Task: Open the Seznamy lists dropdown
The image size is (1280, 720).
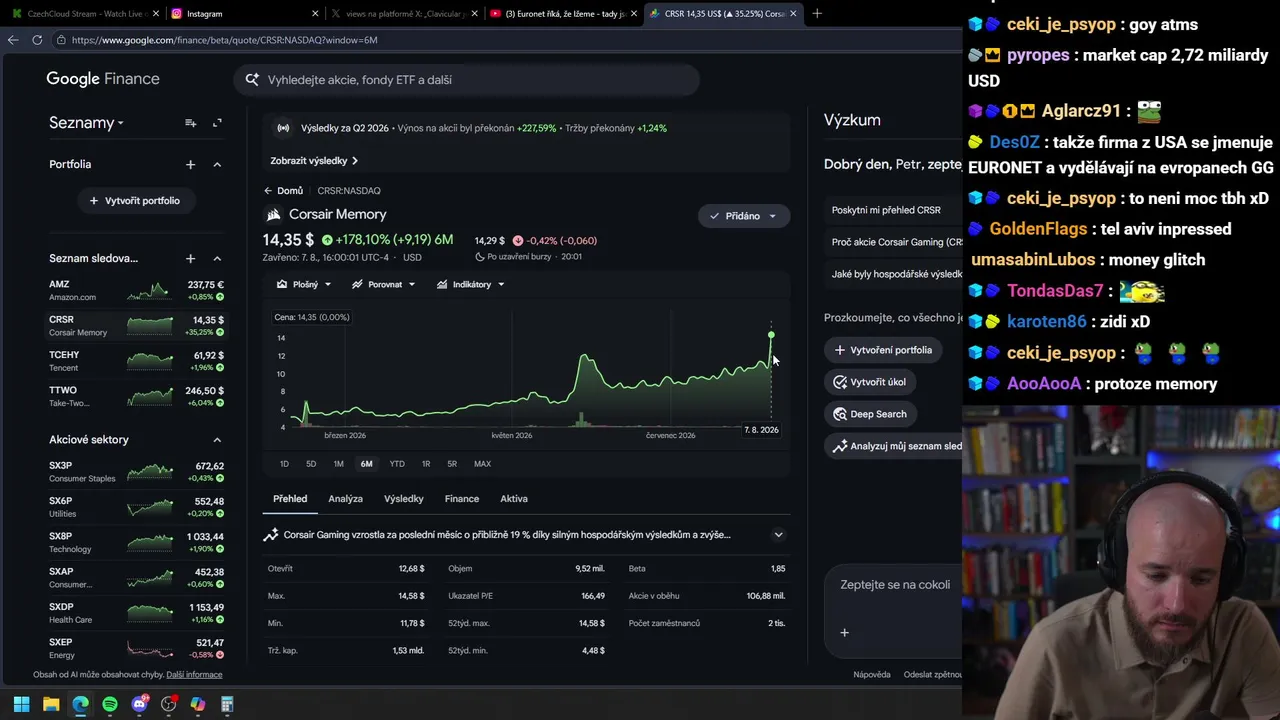Action: click(86, 123)
